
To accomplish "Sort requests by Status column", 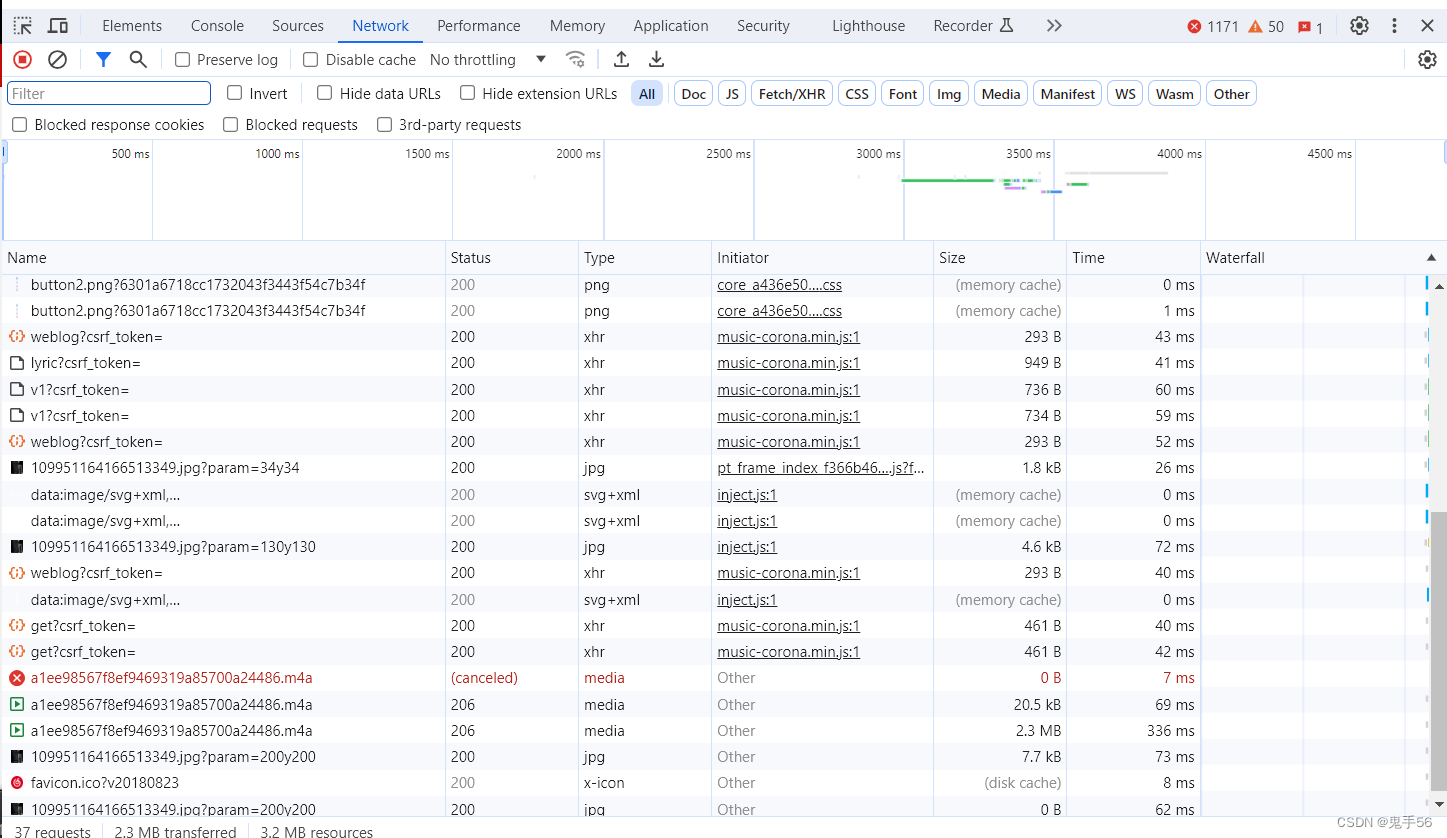I will [x=512, y=258].
